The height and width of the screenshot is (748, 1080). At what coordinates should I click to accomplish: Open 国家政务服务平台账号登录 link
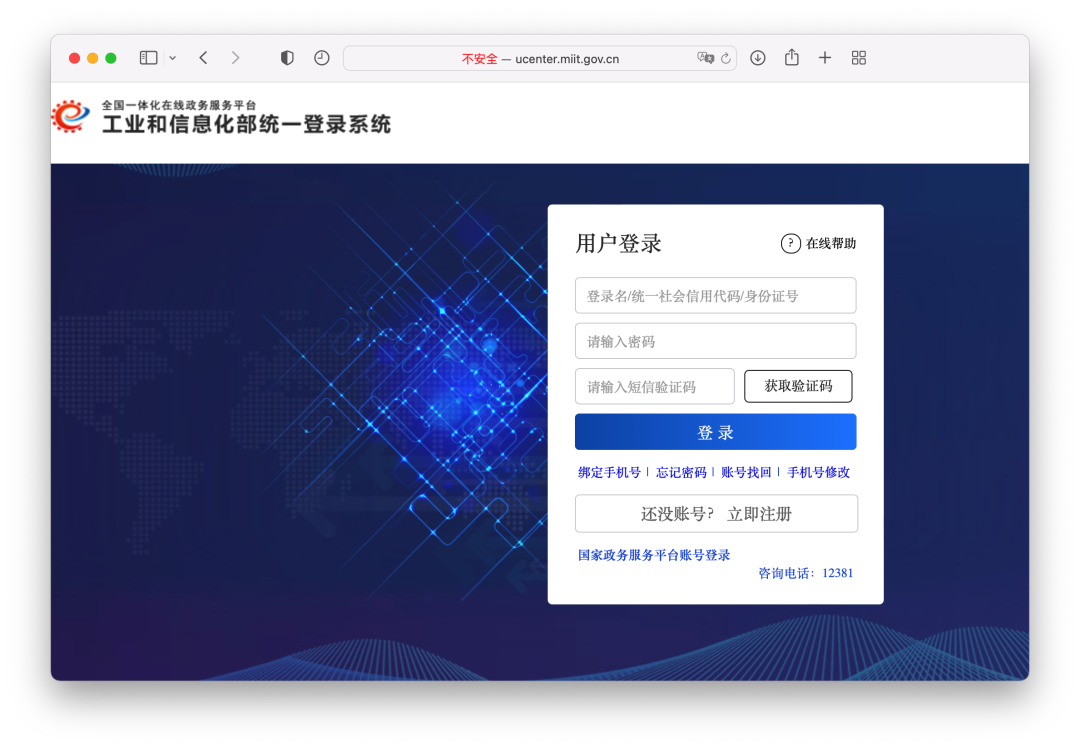[654, 555]
